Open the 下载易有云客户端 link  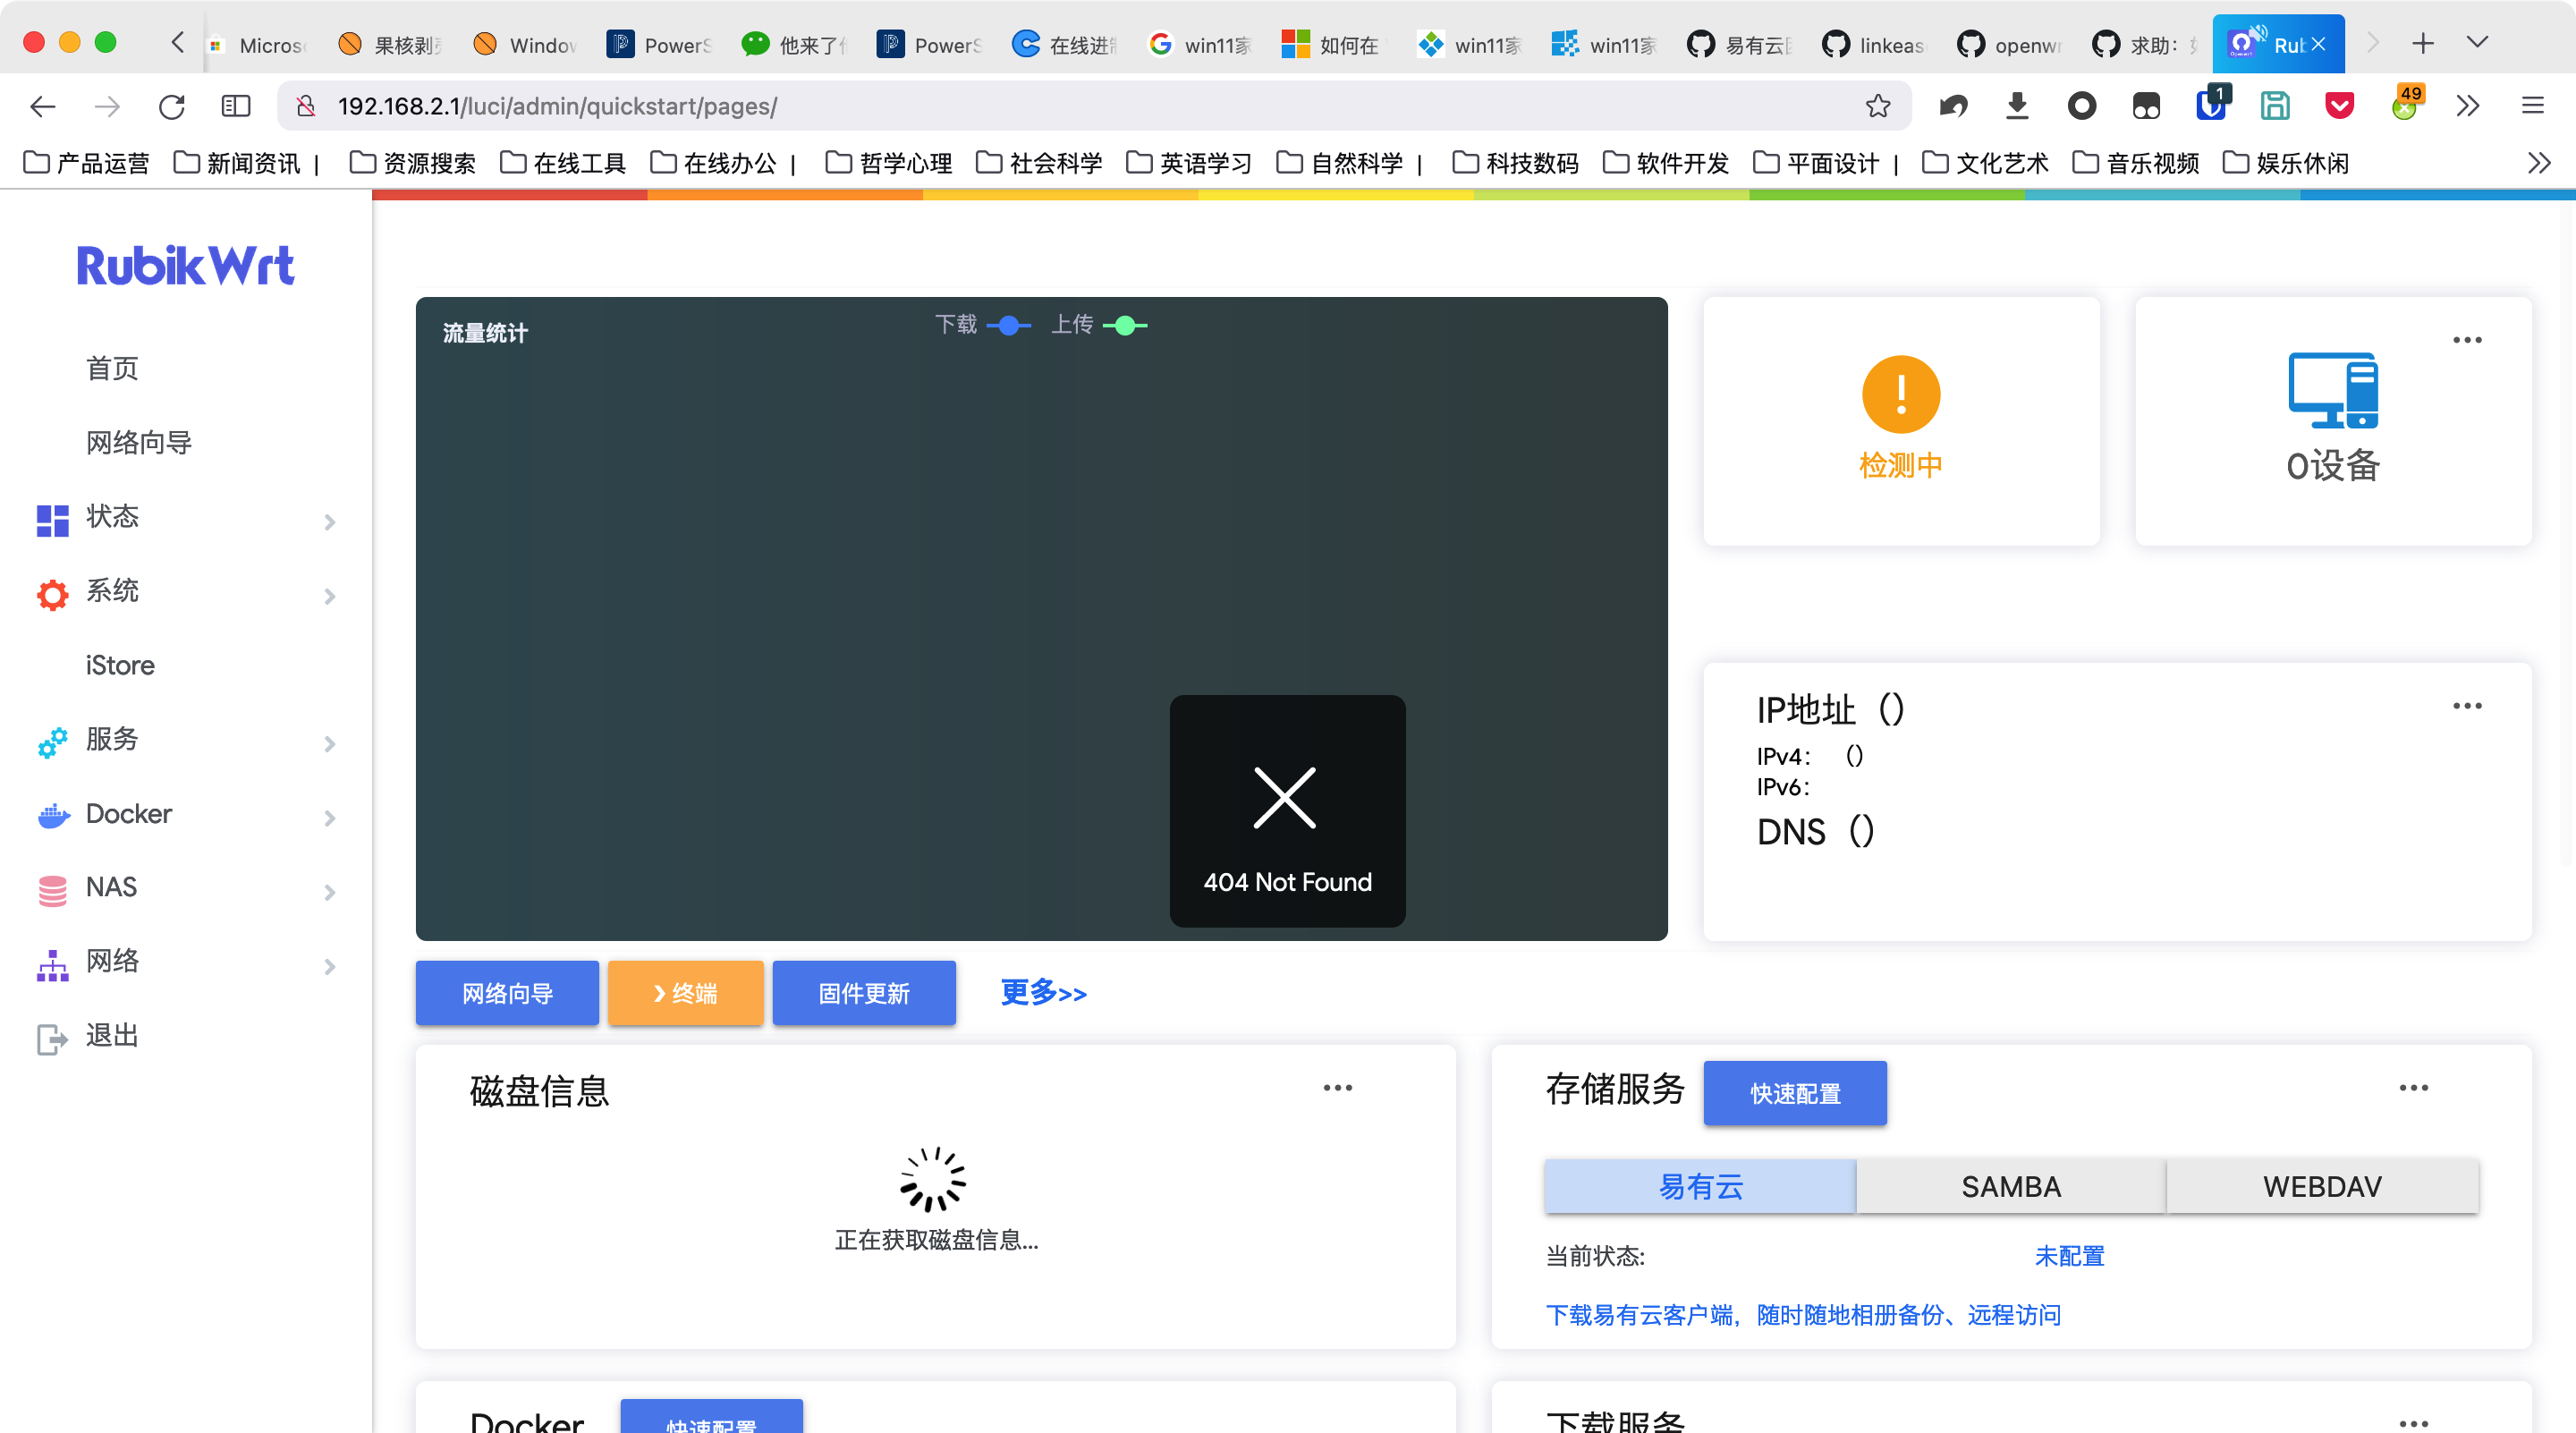click(1802, 1315)
